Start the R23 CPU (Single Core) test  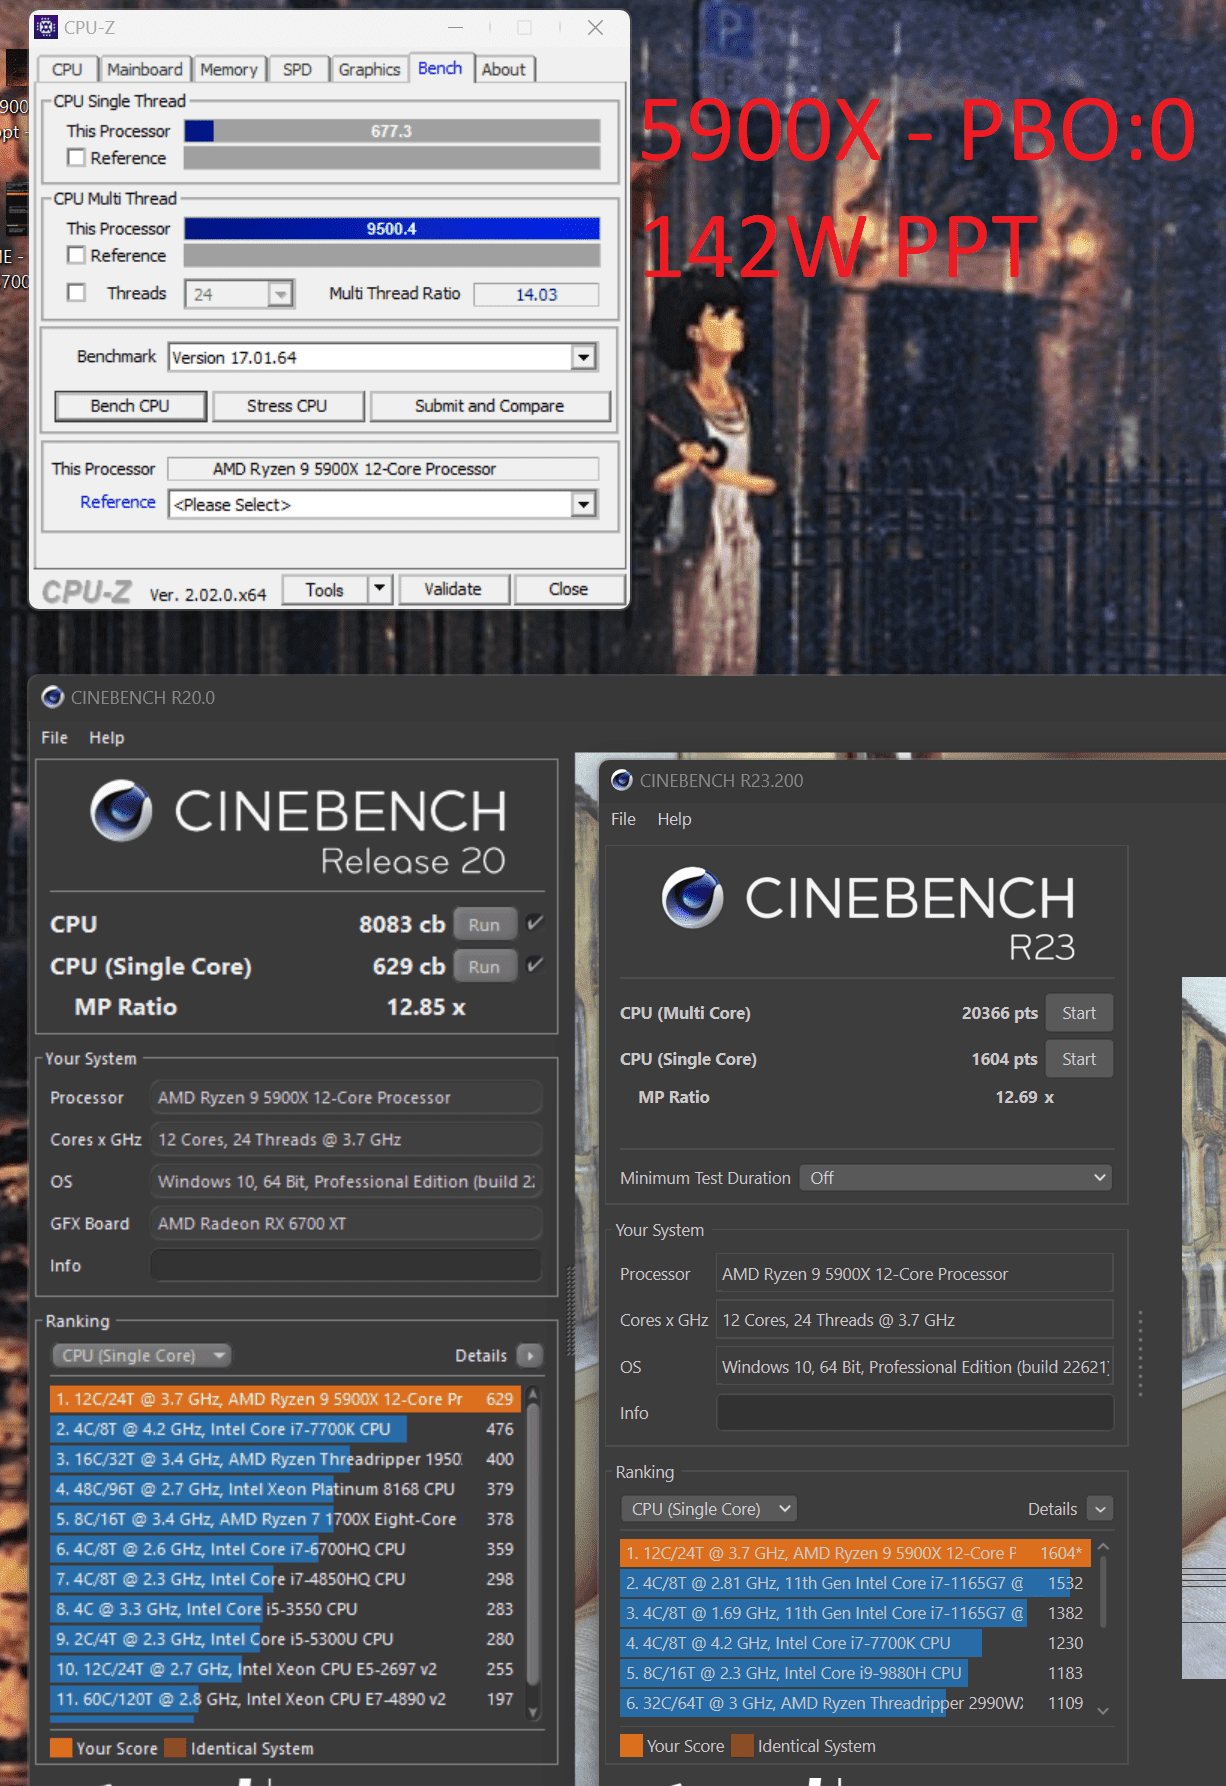1079,1058
